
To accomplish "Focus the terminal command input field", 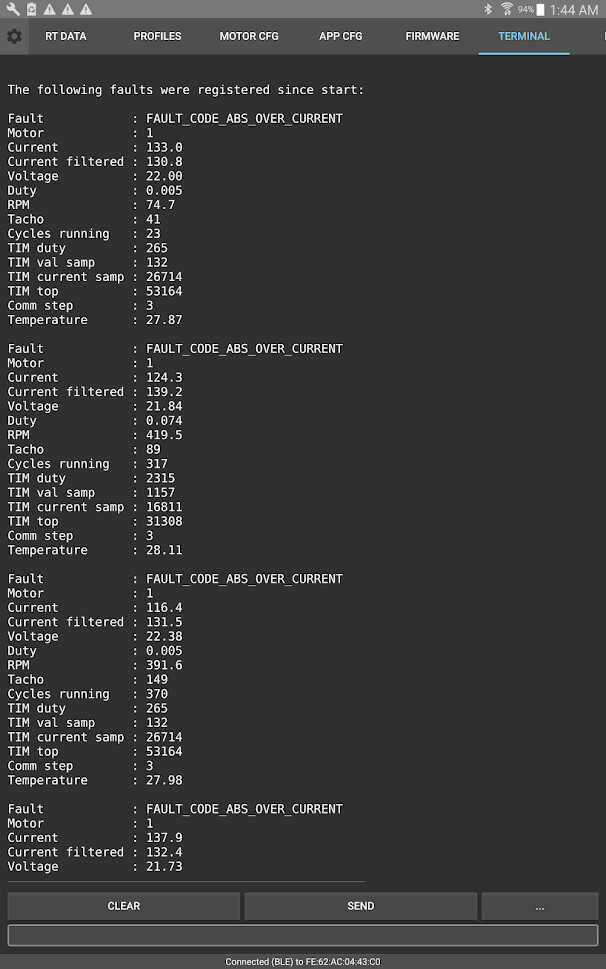I will tap(303, 935).
